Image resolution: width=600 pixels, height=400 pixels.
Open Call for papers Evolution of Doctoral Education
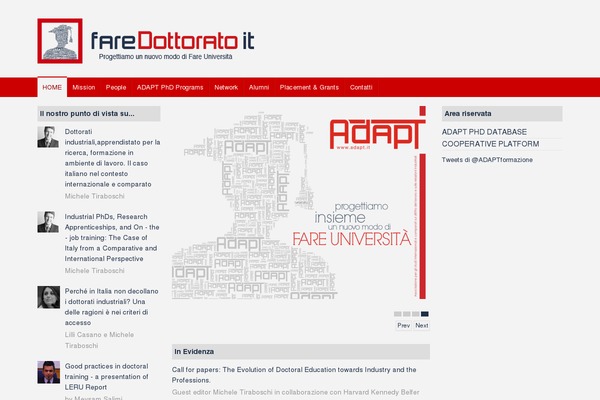coord(294,375)
